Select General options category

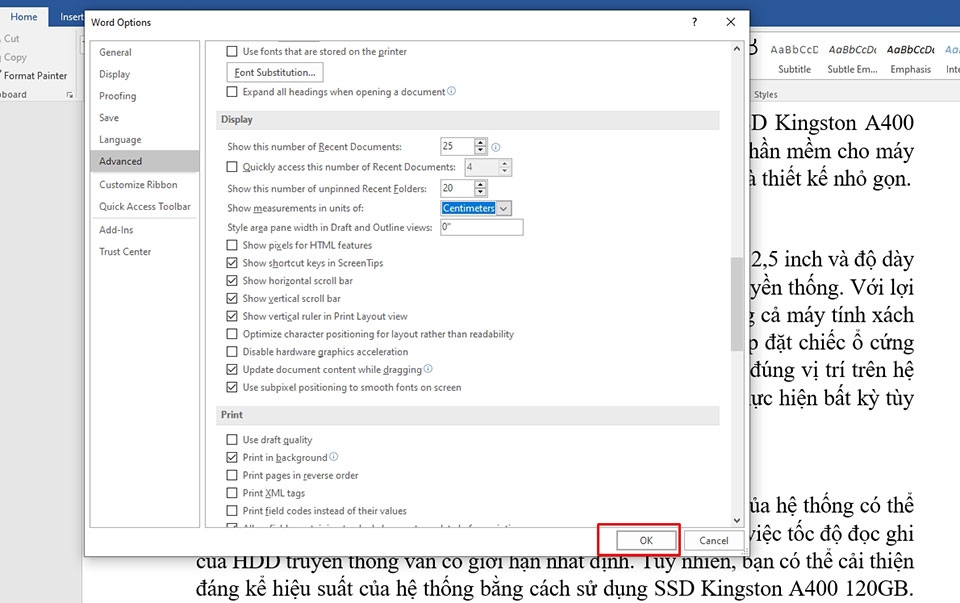144,52
